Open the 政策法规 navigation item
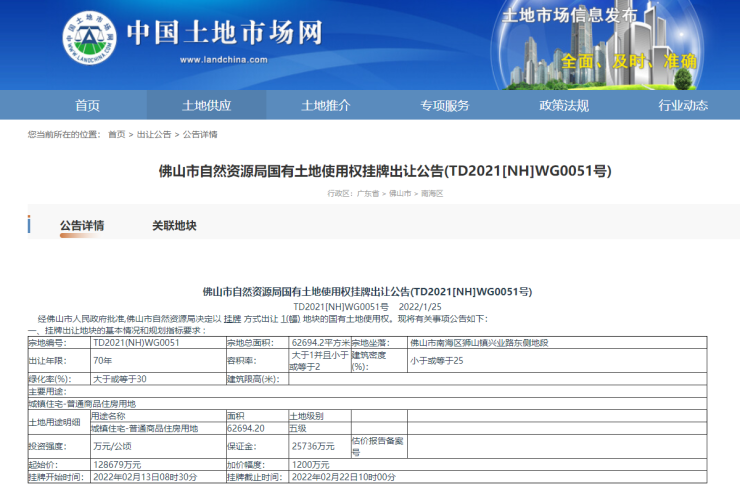740x487 pixels. (564, 105)
